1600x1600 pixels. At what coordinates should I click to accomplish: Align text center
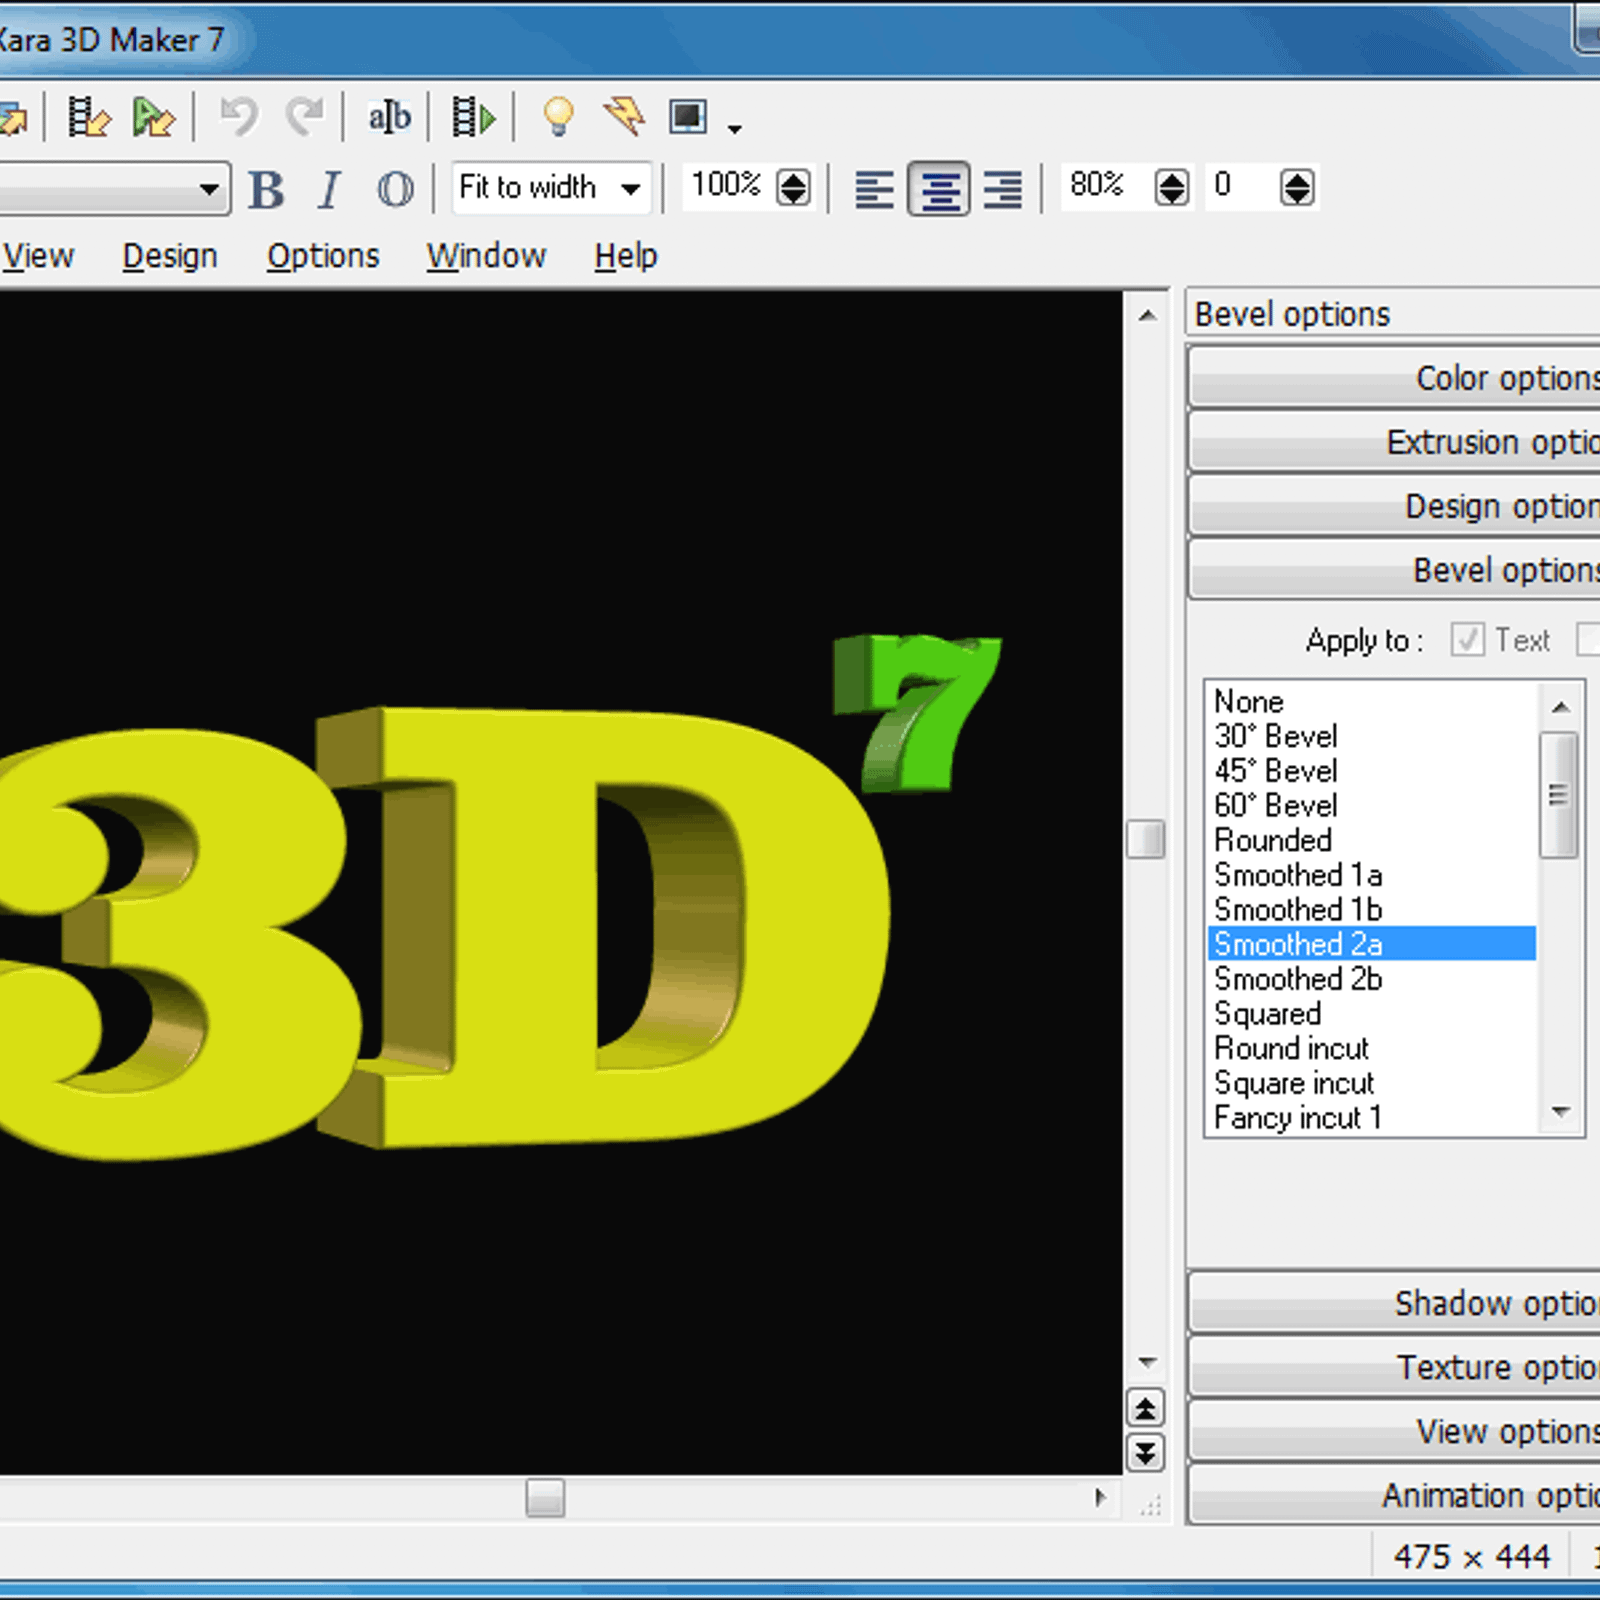coord(939,188)
